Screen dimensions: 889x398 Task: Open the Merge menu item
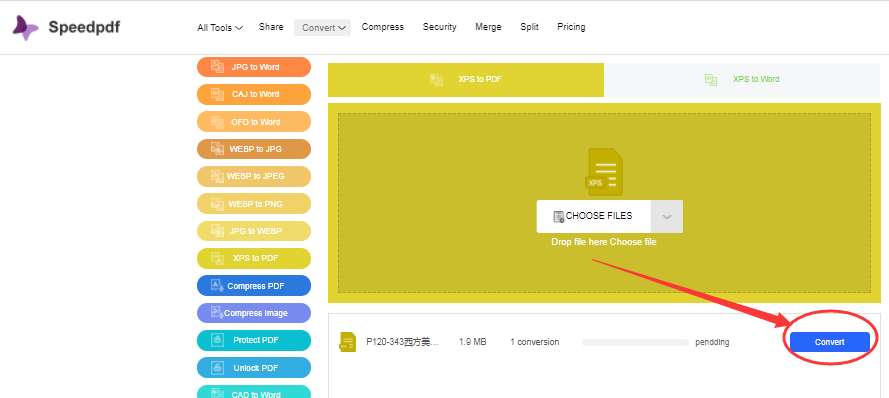click(488, 27)
